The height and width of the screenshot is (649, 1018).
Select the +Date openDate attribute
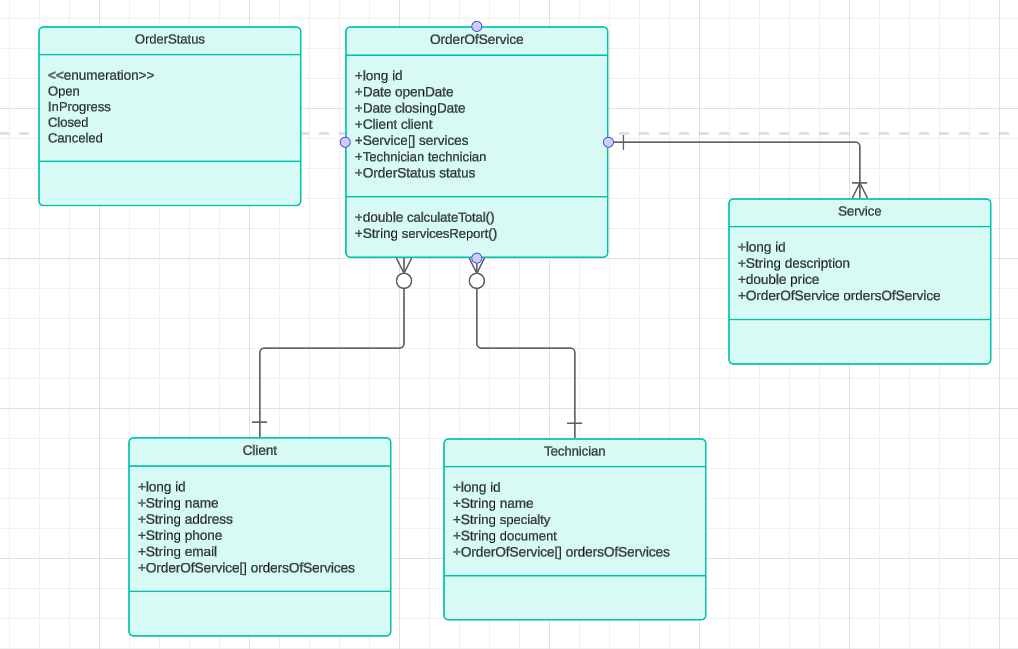point(404,92)
